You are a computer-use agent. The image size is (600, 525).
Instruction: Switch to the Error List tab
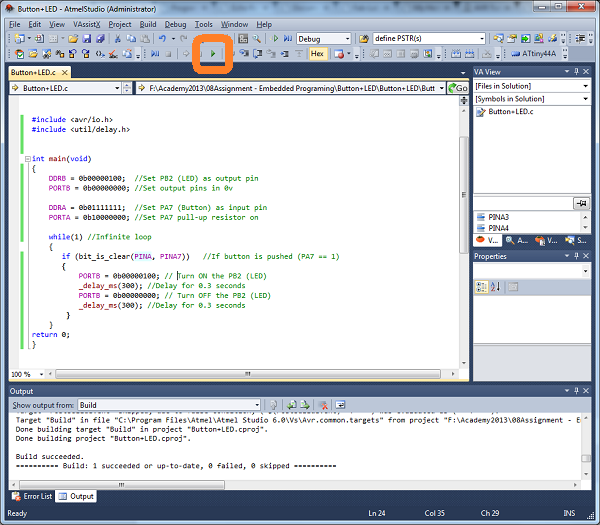pos(32,496)
